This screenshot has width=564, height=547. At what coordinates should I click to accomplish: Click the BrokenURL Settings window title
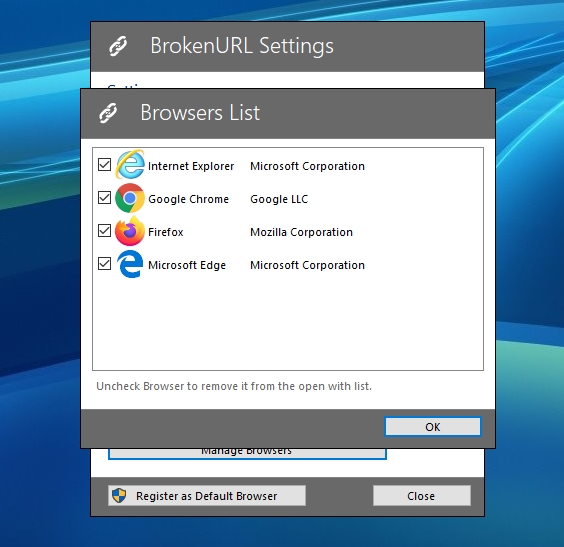242,46
